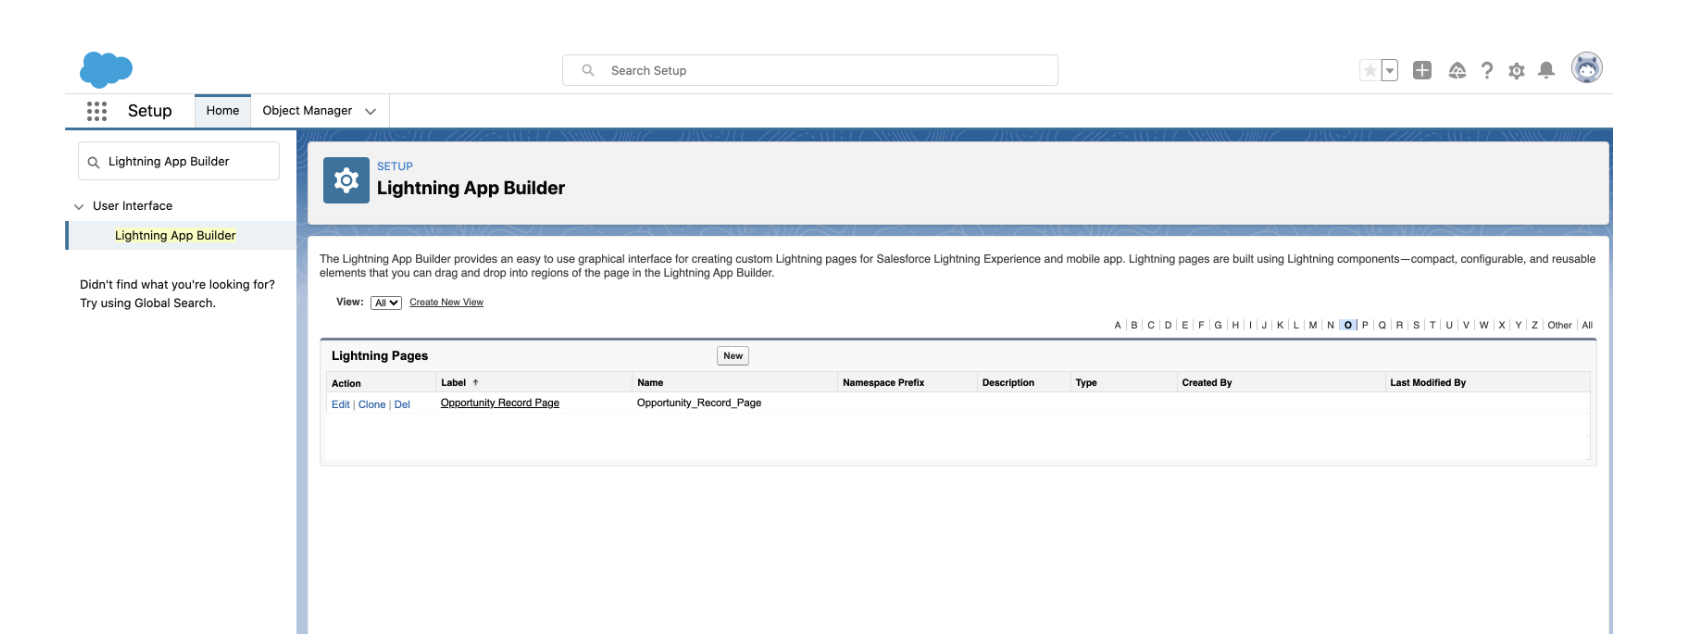
Task: Click the Search Setup field
Action: [810, 70]
